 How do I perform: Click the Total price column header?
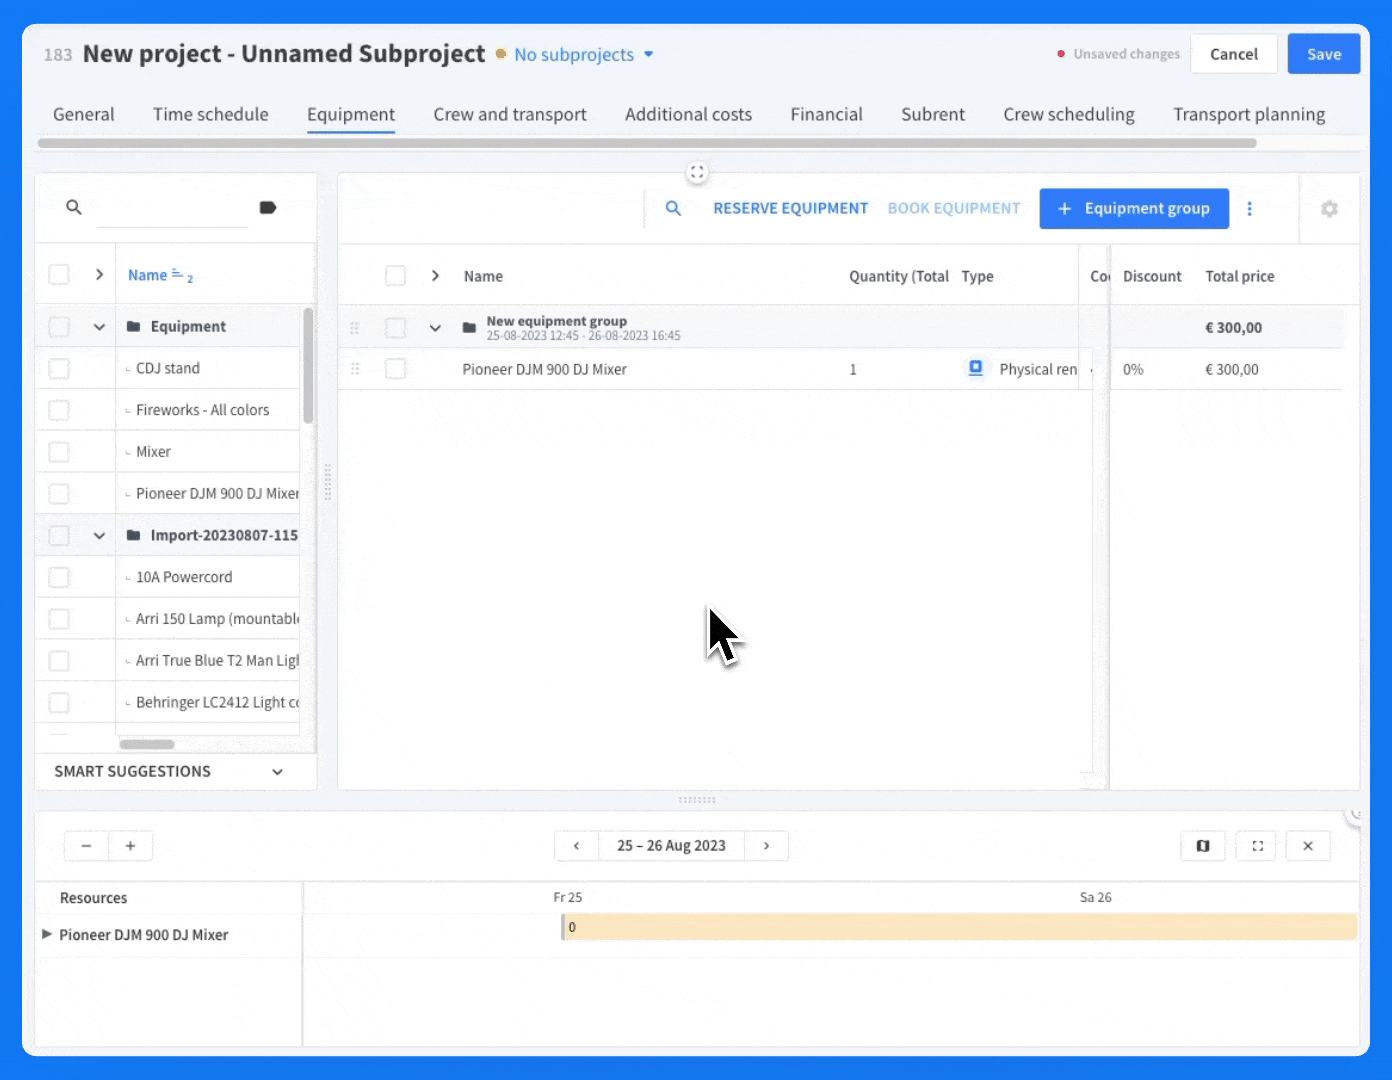click(1240, 276)
